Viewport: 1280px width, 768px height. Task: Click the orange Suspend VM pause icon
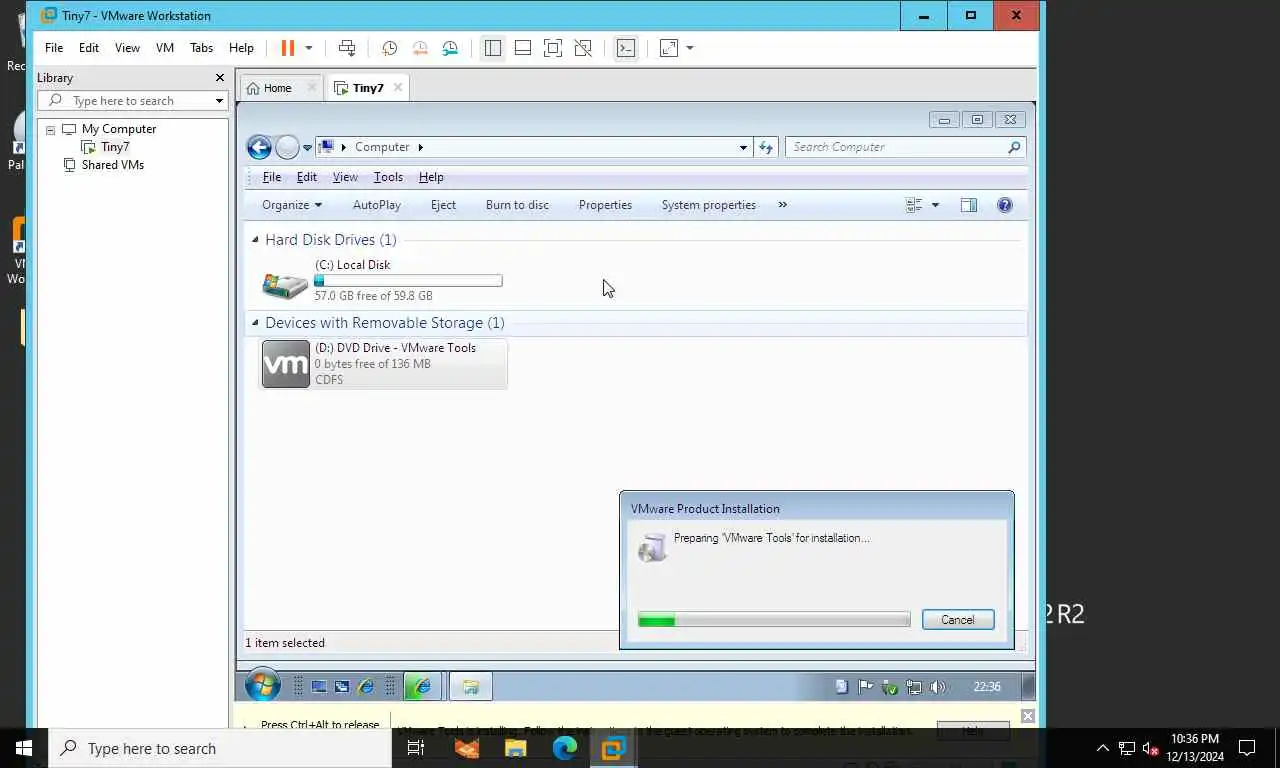coord(288,48)
